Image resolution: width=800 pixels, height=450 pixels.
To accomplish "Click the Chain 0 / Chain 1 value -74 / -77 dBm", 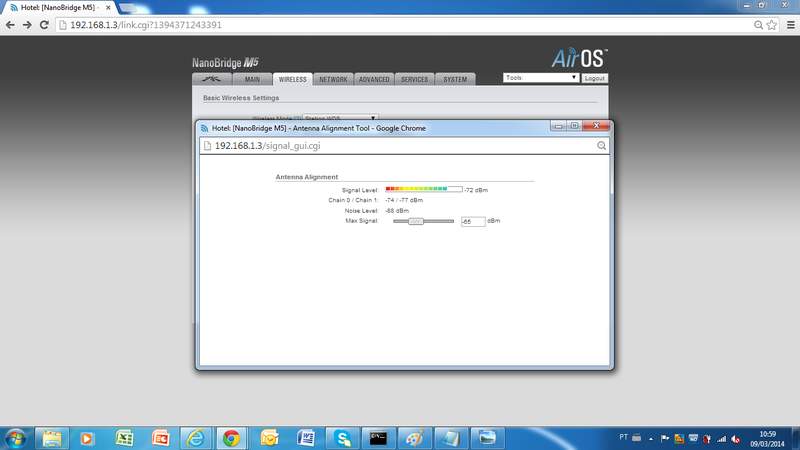I will point(404,200).
